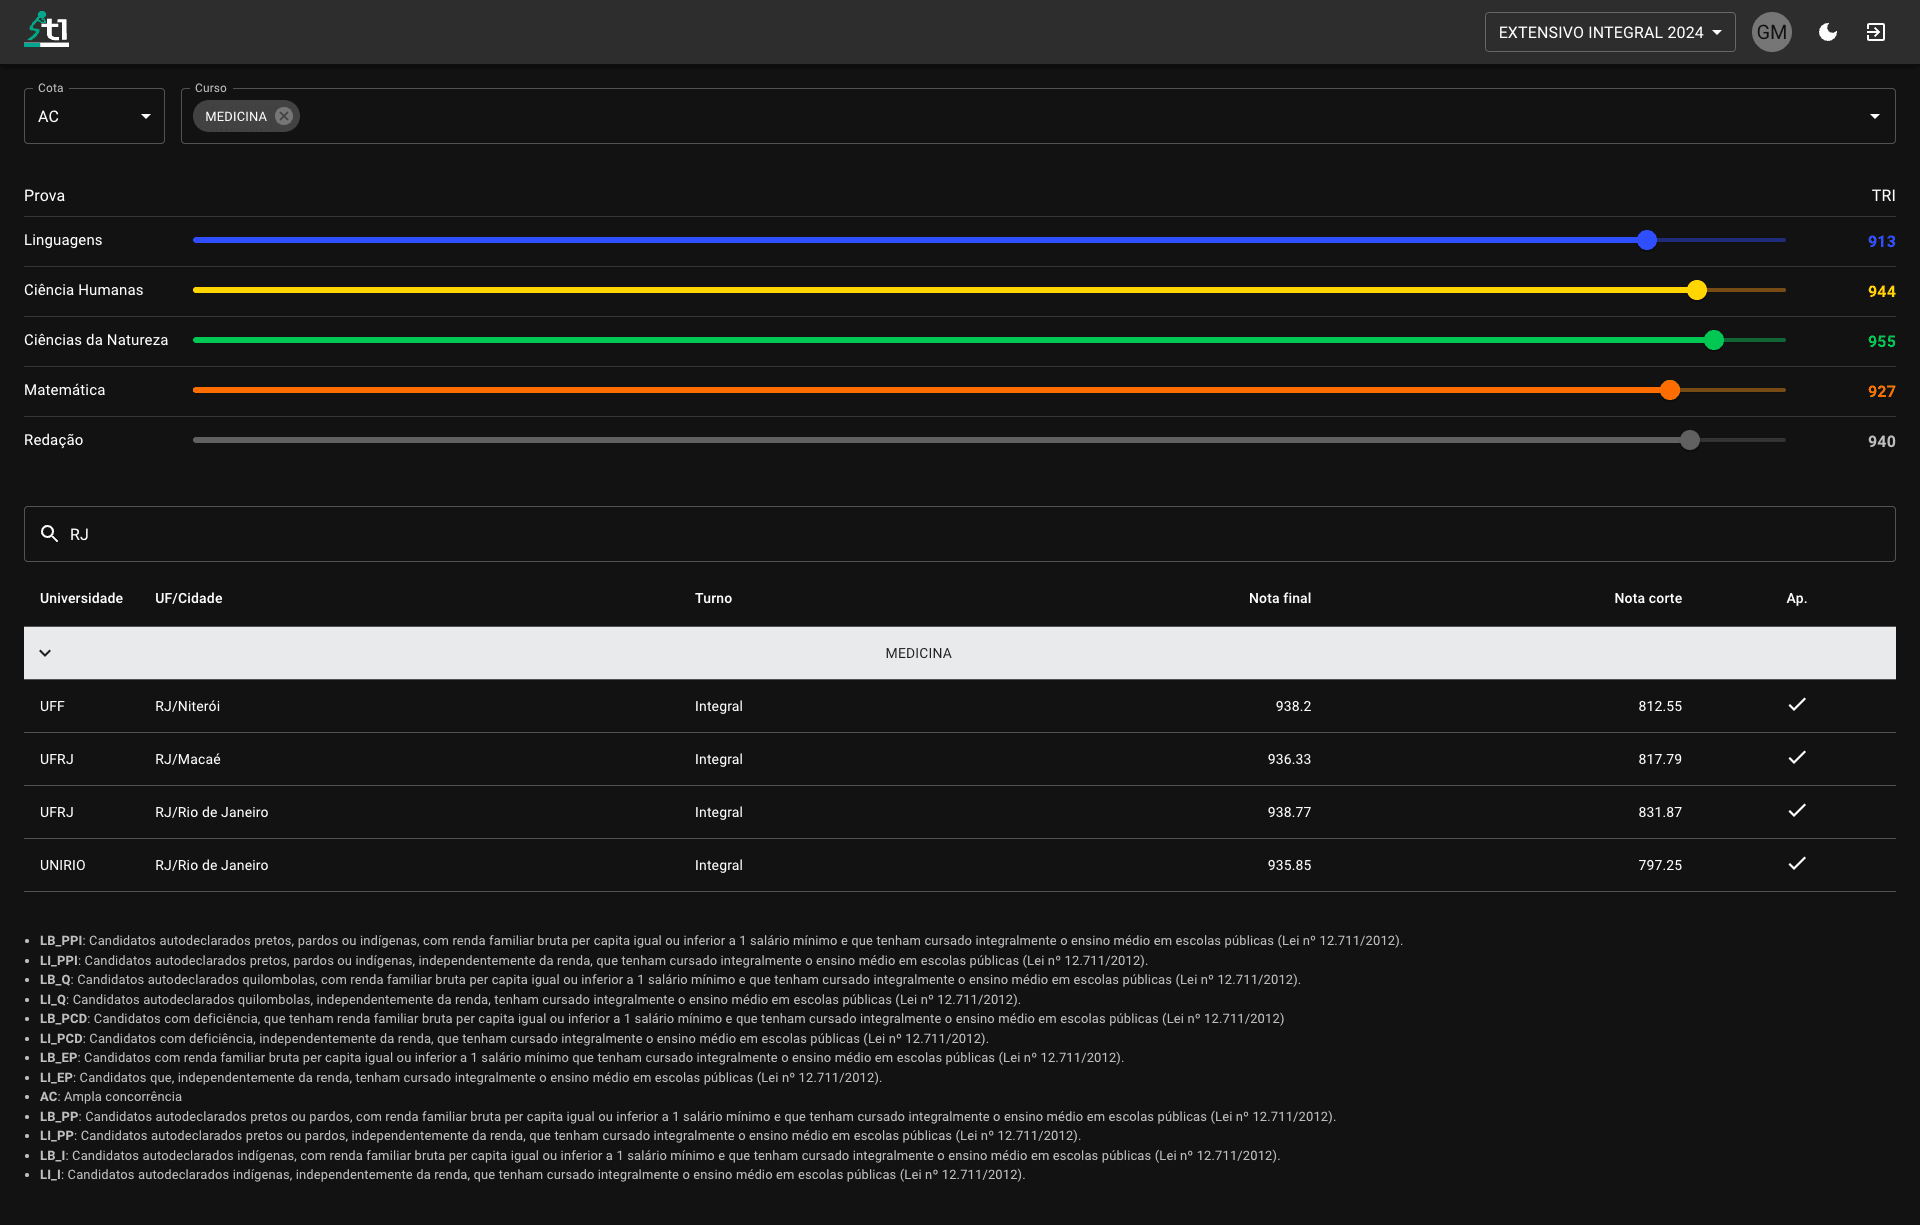The height and width of the screenshot is (1226, 1920).
Task: Click the Nota corte column header
Action: coord(1647,598)
